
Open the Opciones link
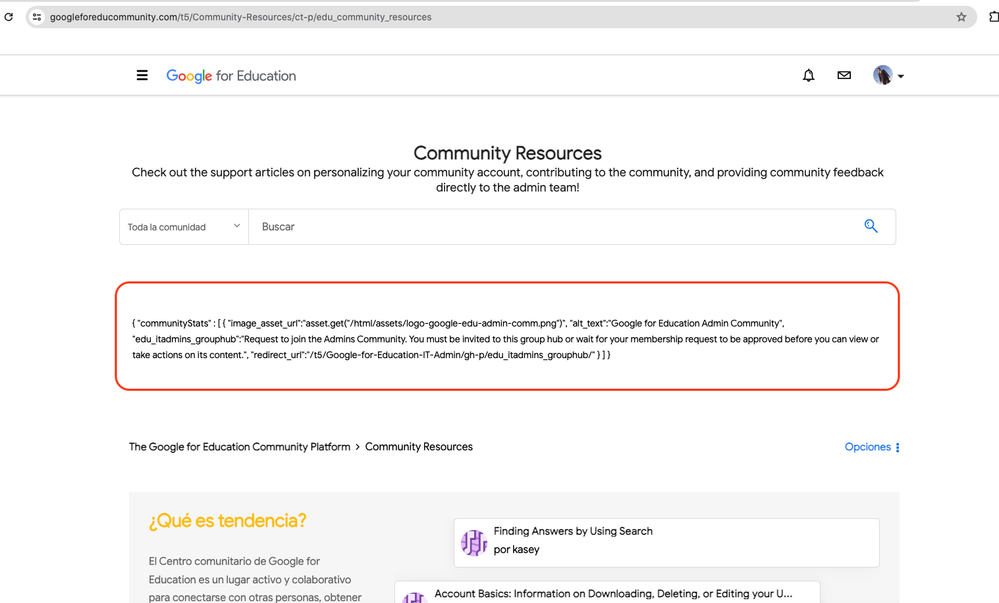point(868,447)
